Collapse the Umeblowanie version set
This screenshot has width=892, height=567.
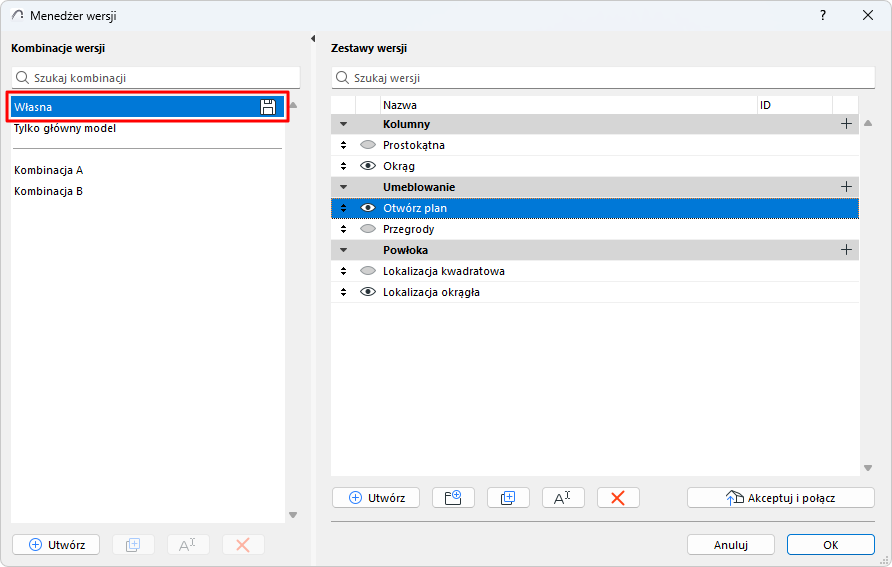(x=344, y=187)
